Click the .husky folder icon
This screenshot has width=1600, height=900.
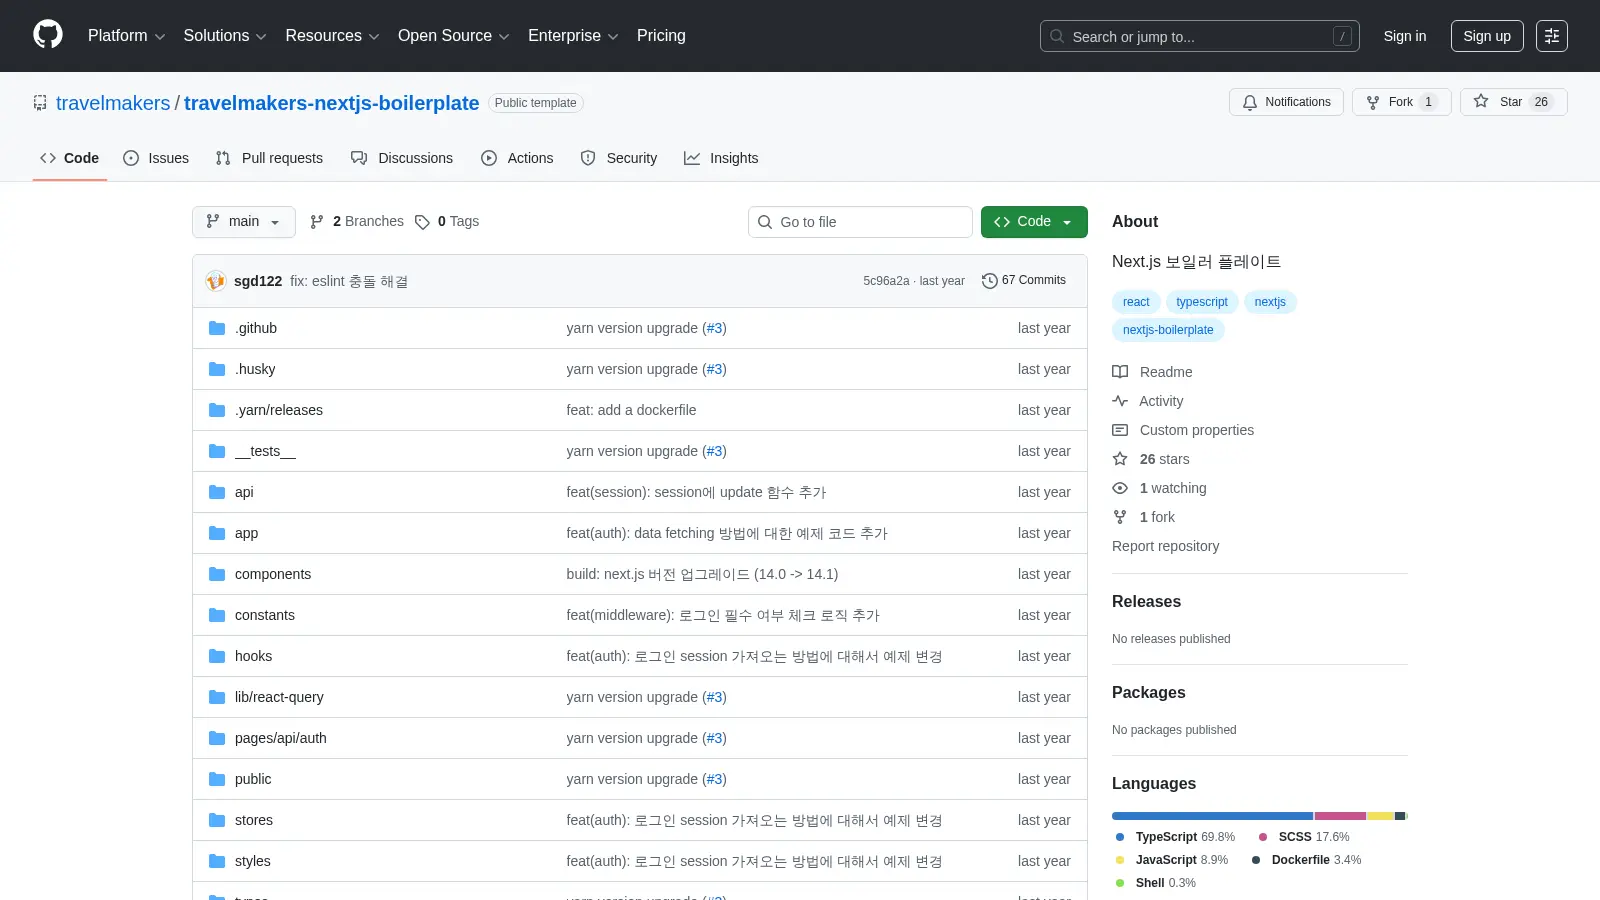coord(217,369)
